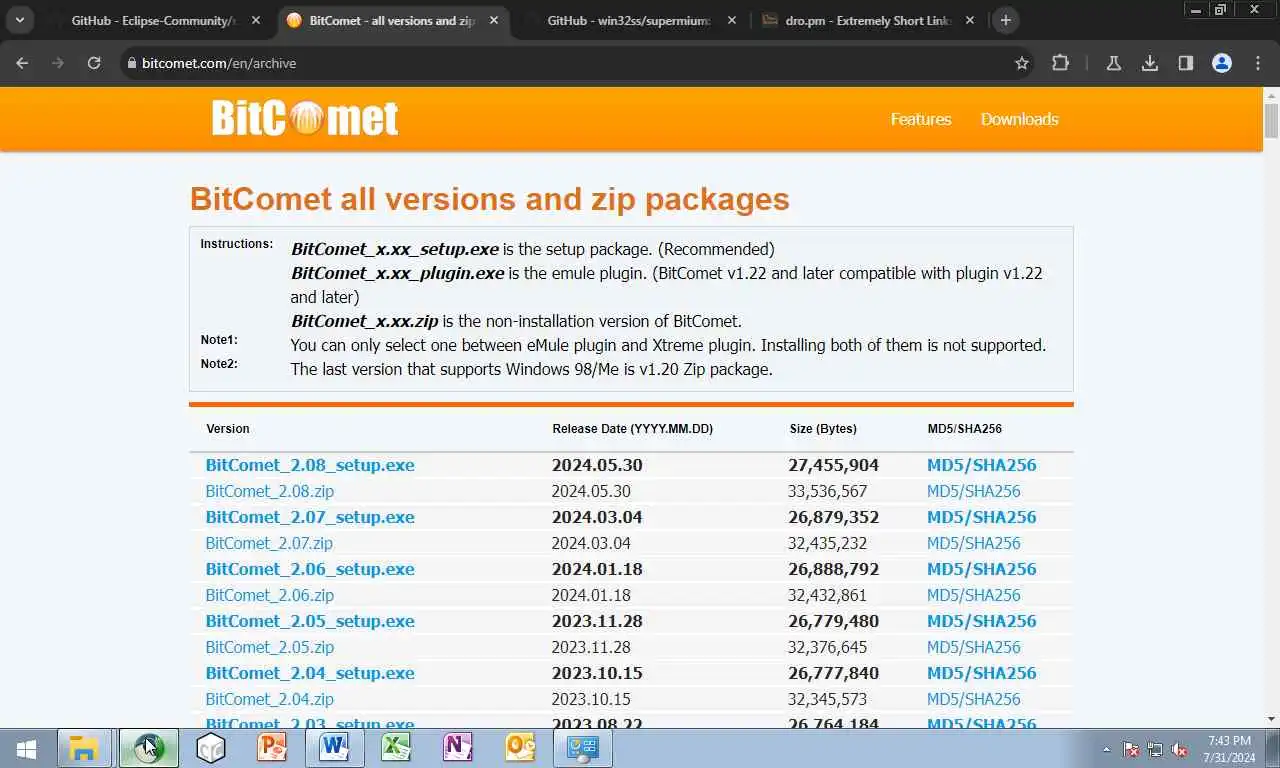Close the GitHub win32ss supermium tab
The image size is (1280, 768).
[x=732, y=20]
